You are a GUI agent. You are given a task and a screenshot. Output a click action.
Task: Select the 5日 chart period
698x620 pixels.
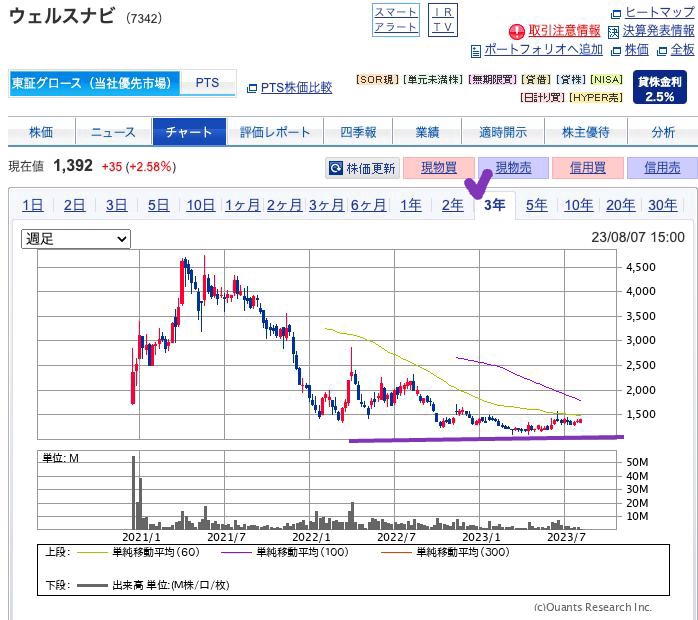158,205
